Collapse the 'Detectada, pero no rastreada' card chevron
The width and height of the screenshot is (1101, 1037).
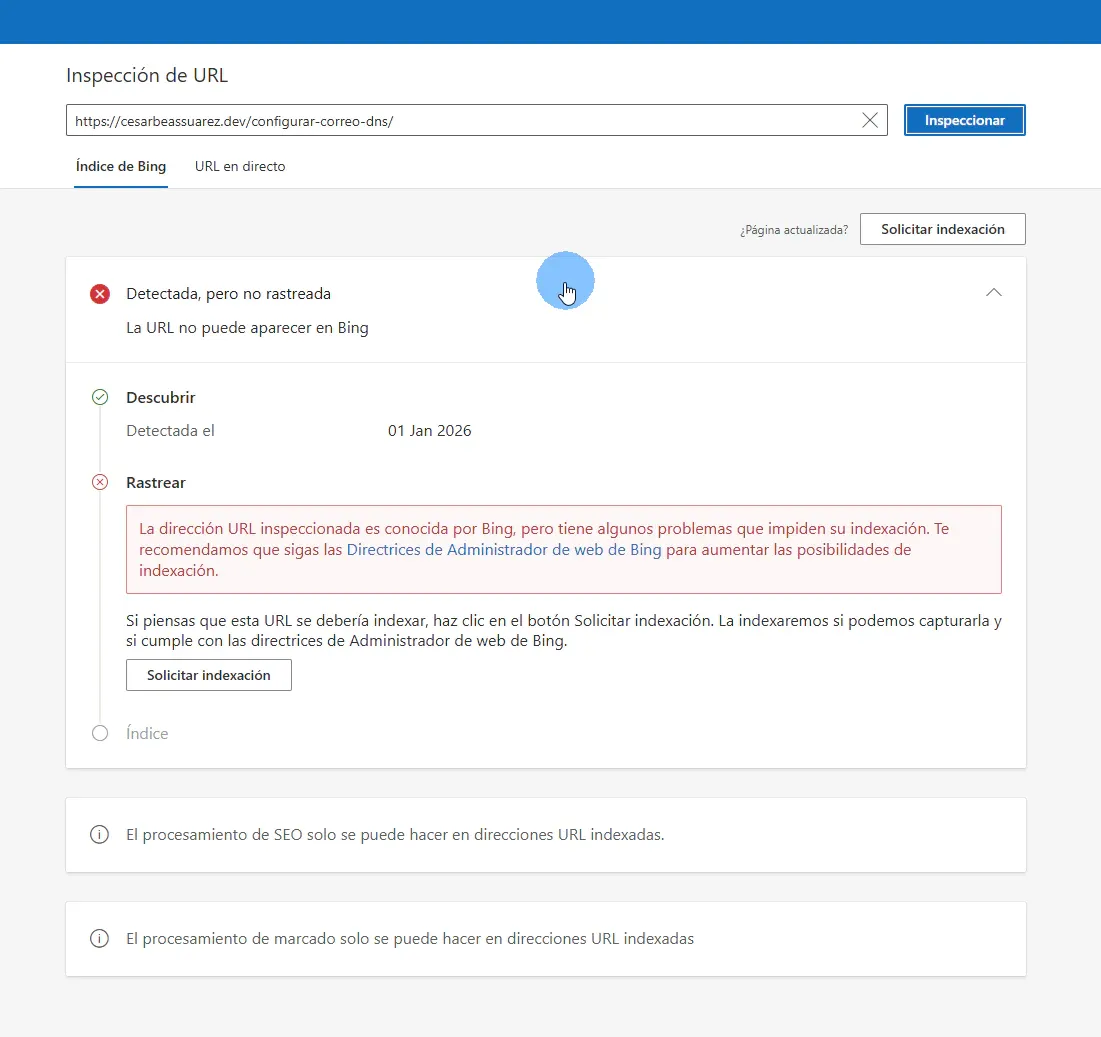point(994,293)
